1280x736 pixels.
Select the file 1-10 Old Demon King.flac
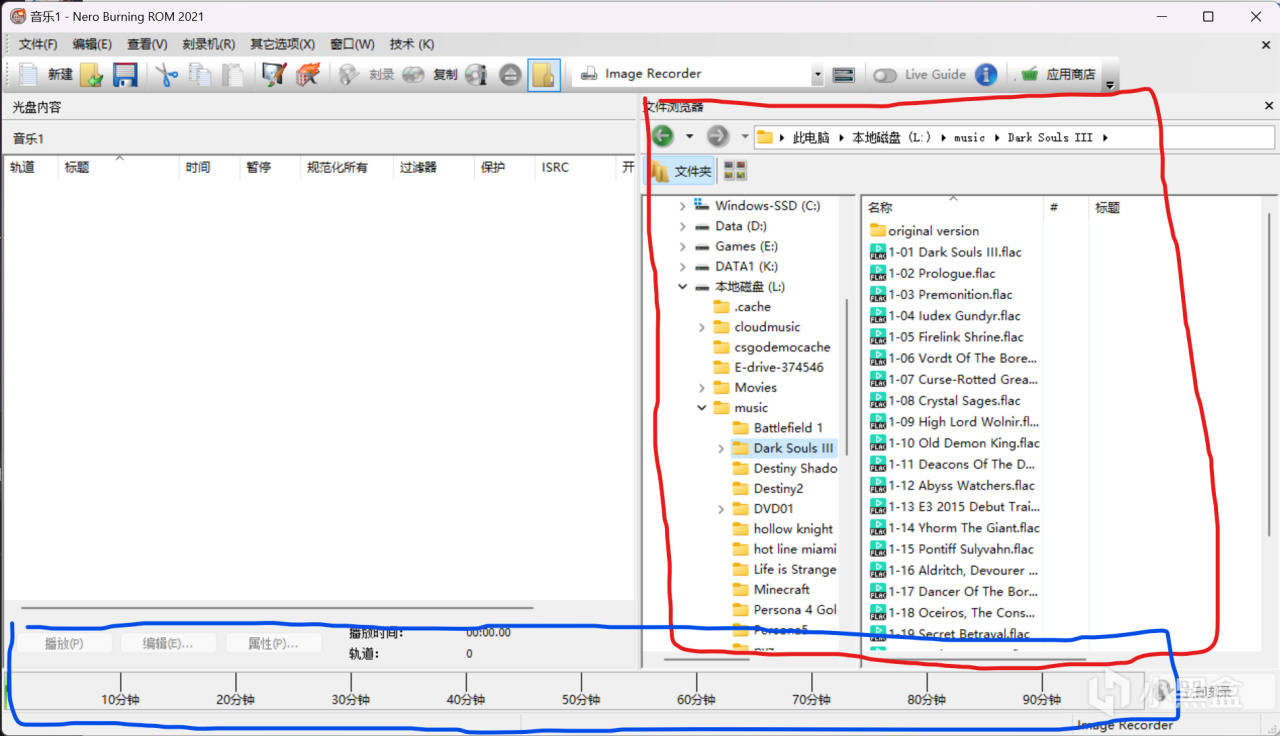click(x=955, y=443)
